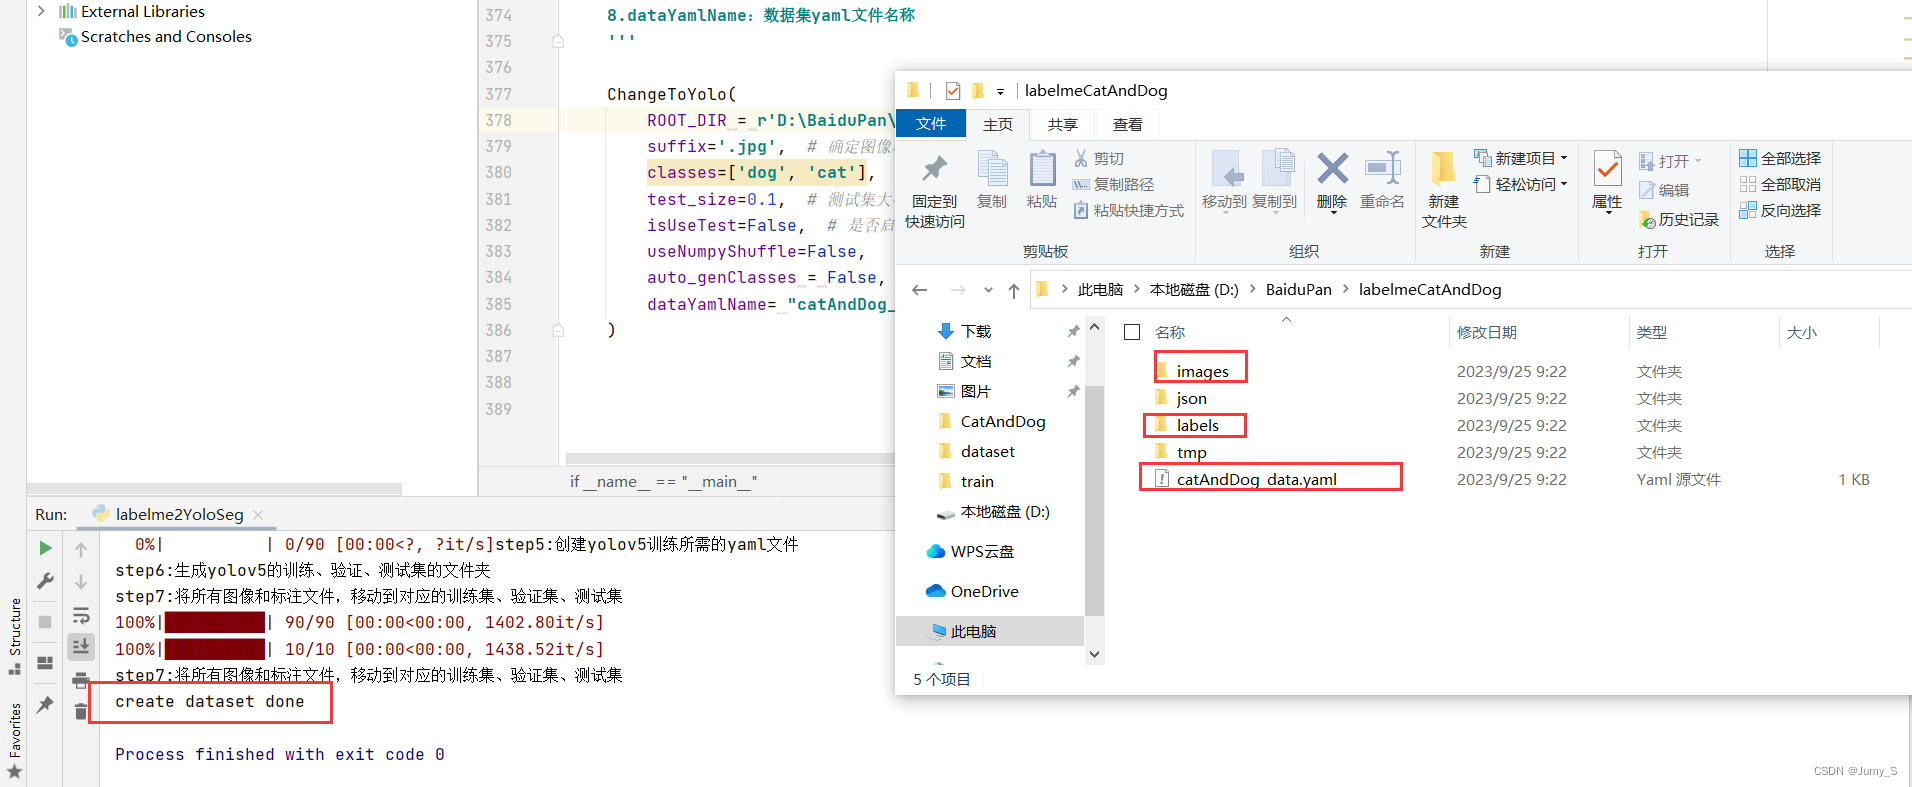Select the labels folder
Viewport: 1912px width, 787px height.
[x=1197, y=425]
